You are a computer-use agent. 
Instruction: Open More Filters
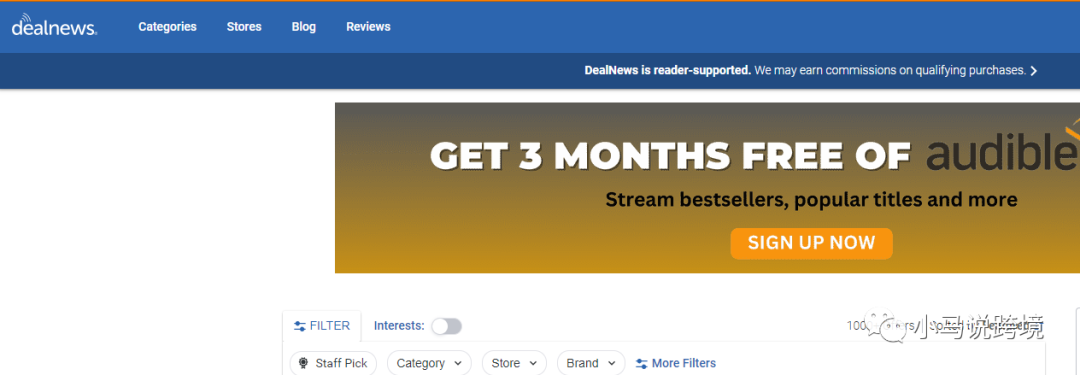[676, 363]
